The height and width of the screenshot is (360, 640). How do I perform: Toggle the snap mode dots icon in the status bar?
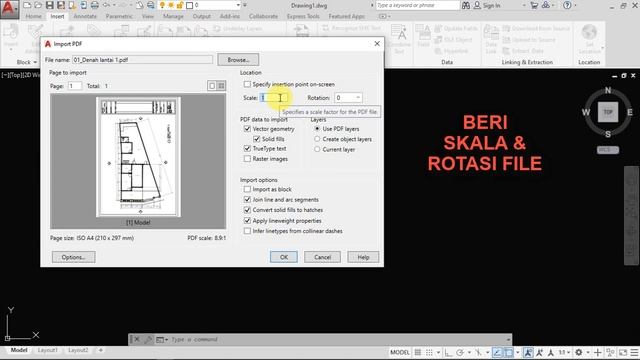coord(429,352)
